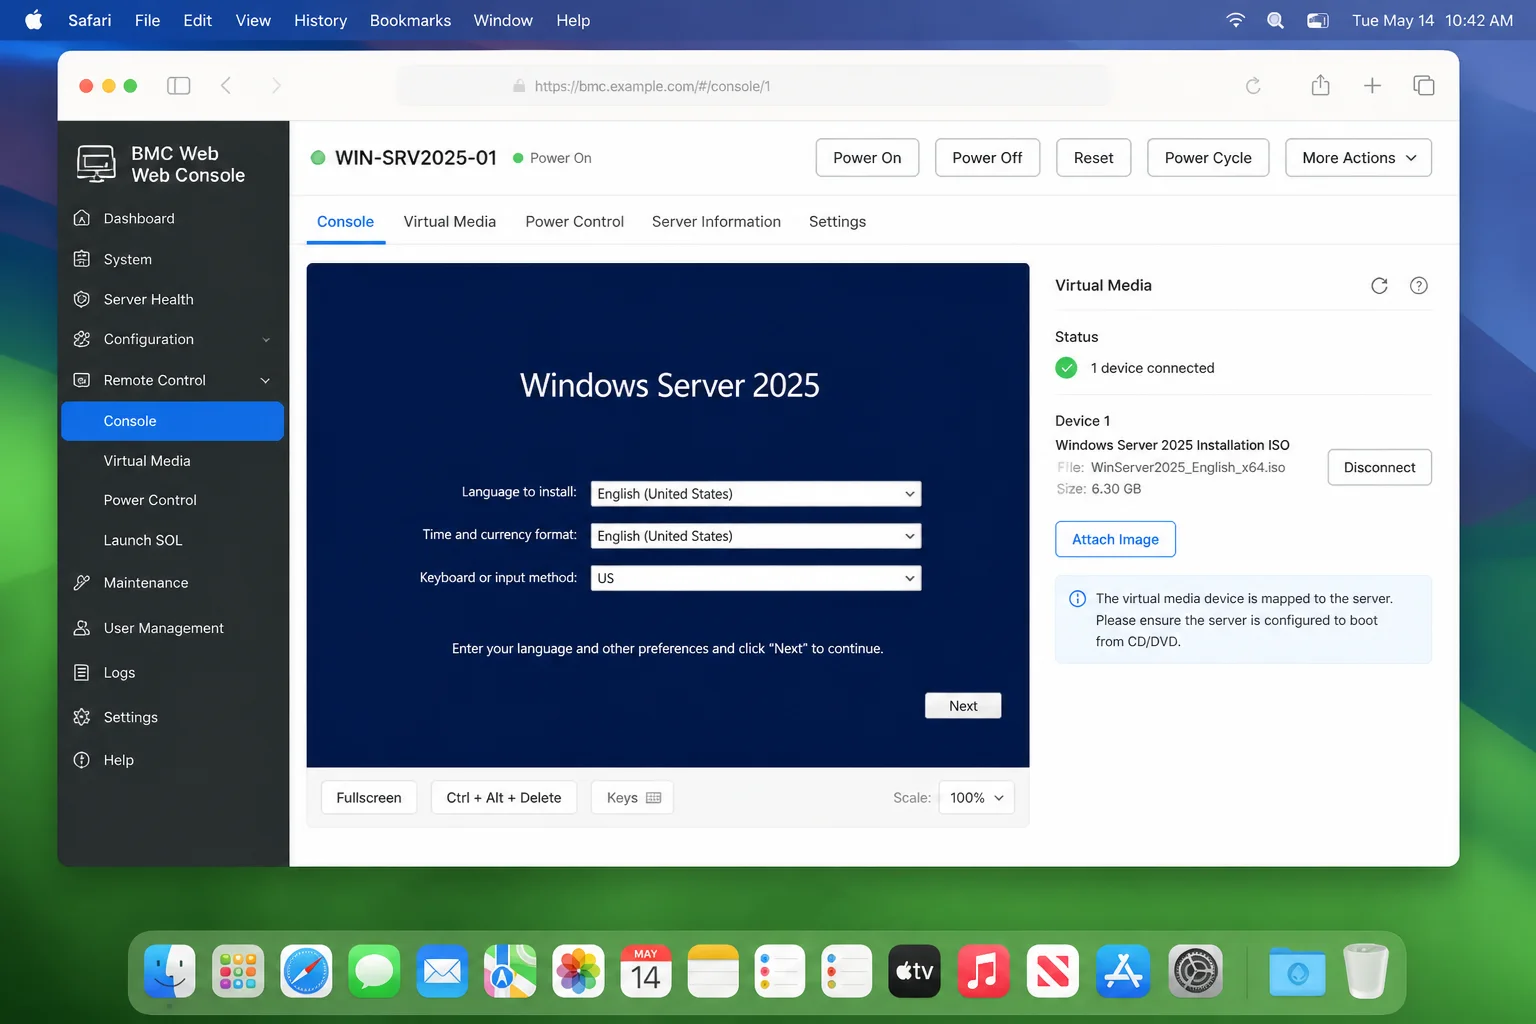Click the Attach Image button
Image resolution: width=1536 pixels, height=1024 pixels.
point(1115,540)
